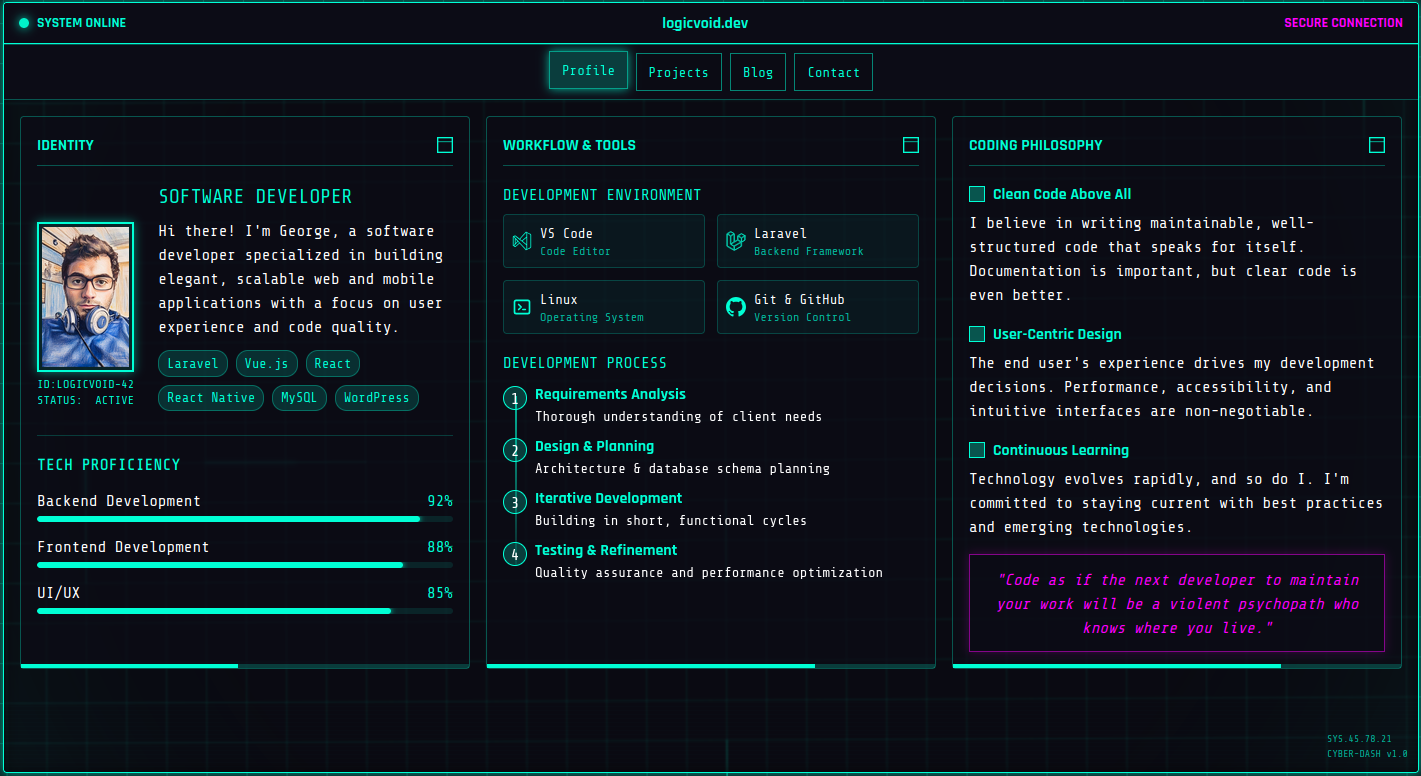
Task: Click the Laravel framework logo icon
Action: tap(735, 241)
